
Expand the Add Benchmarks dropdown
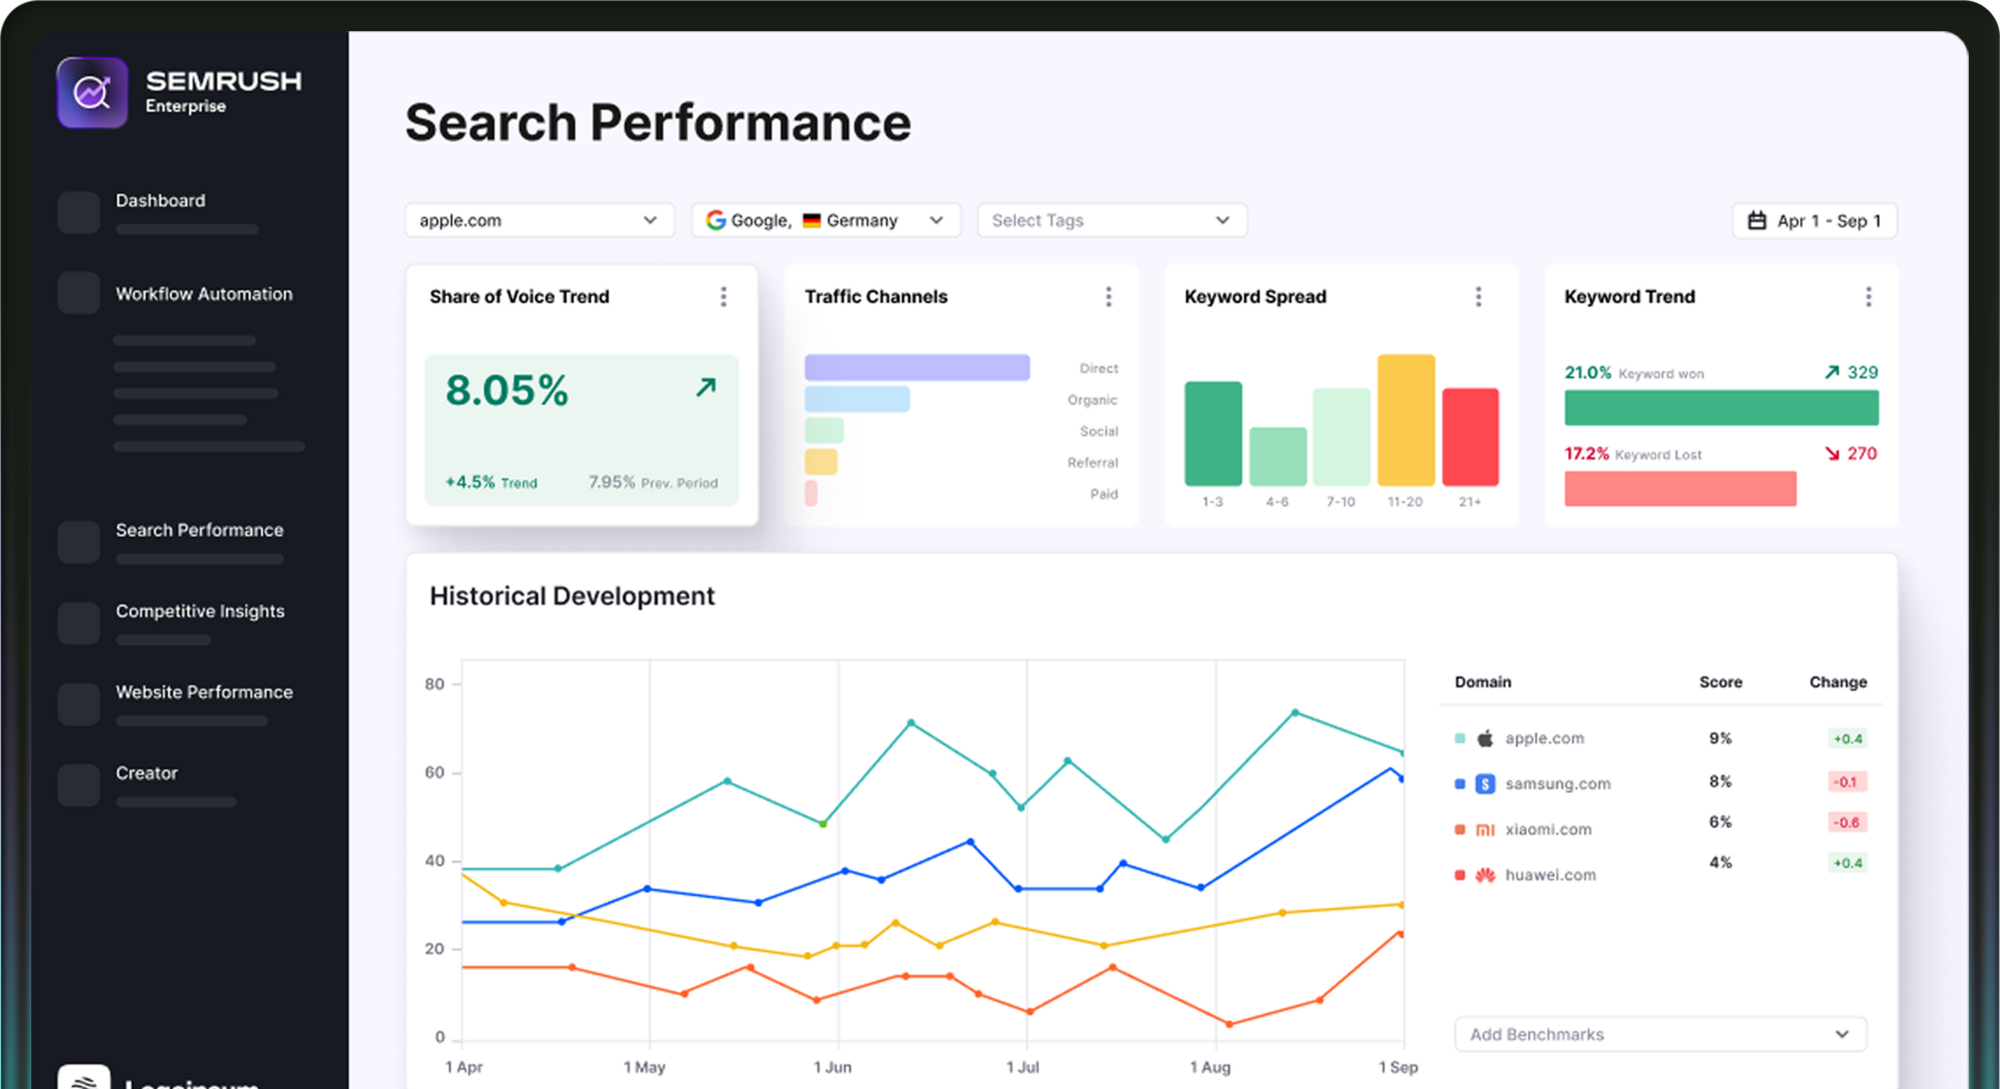(x=1660, y=1034)
